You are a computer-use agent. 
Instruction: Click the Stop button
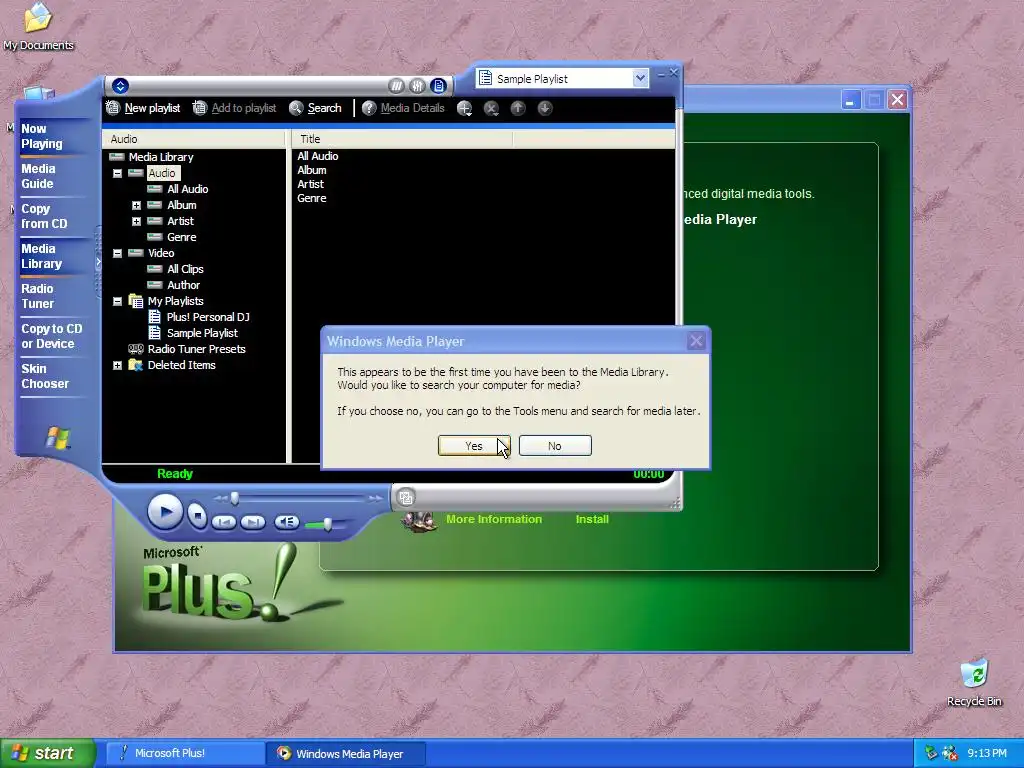point(197,516)
